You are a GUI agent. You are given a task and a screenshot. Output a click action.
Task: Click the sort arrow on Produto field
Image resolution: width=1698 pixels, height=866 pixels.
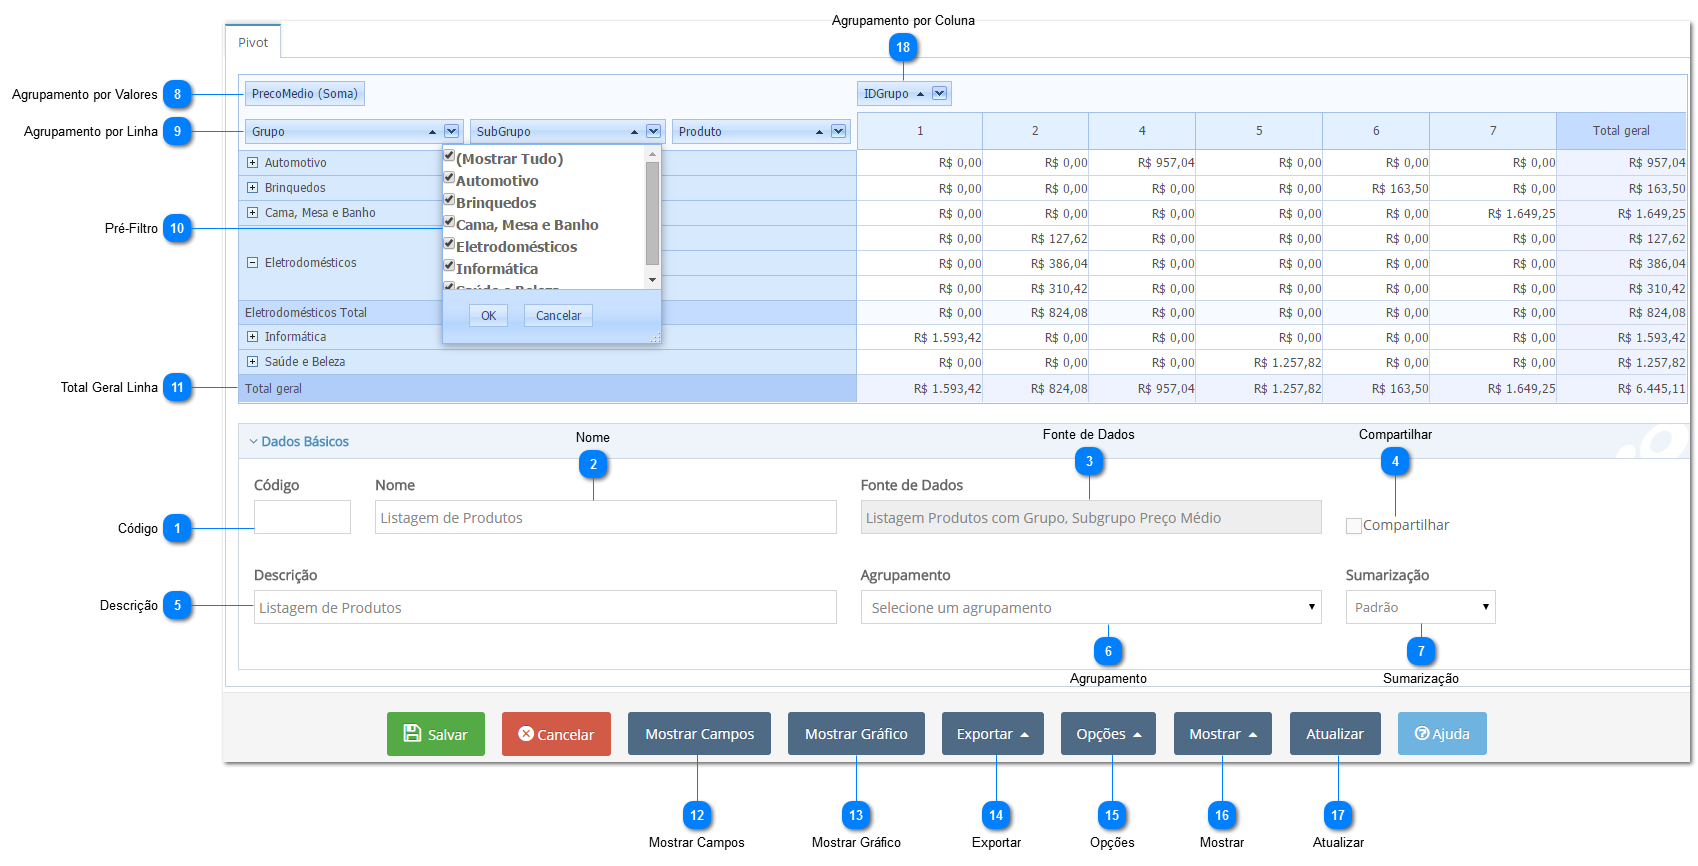pyautogui.click(x=819, y=132)
